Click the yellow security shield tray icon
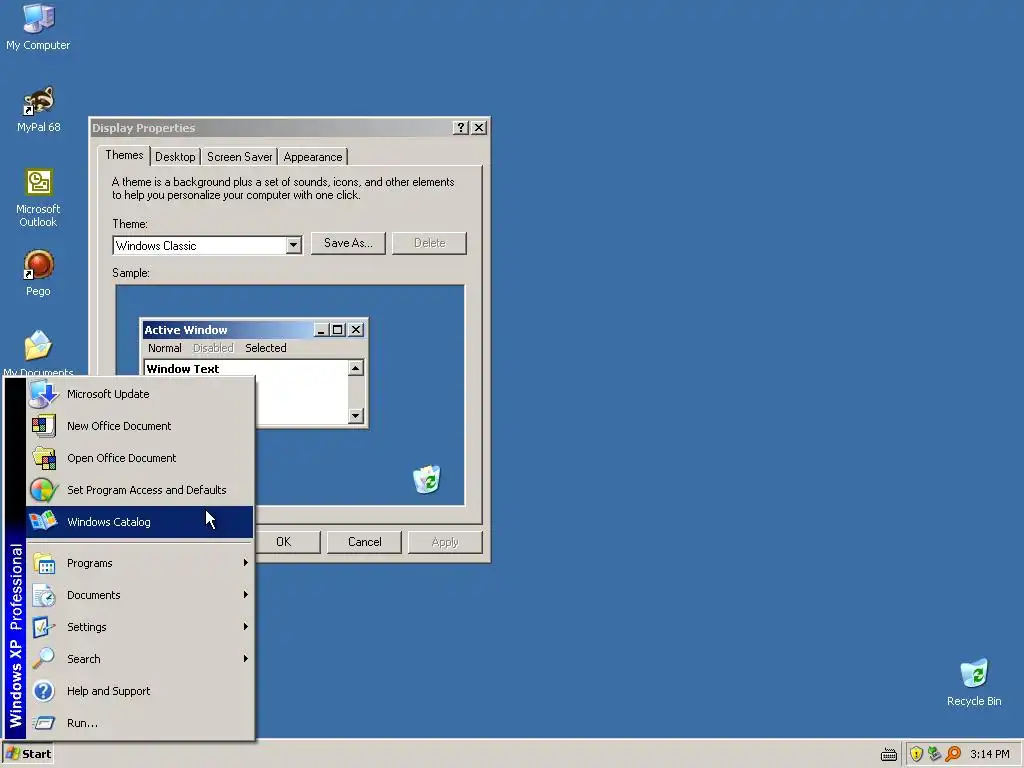 click(x=916, y=754)
